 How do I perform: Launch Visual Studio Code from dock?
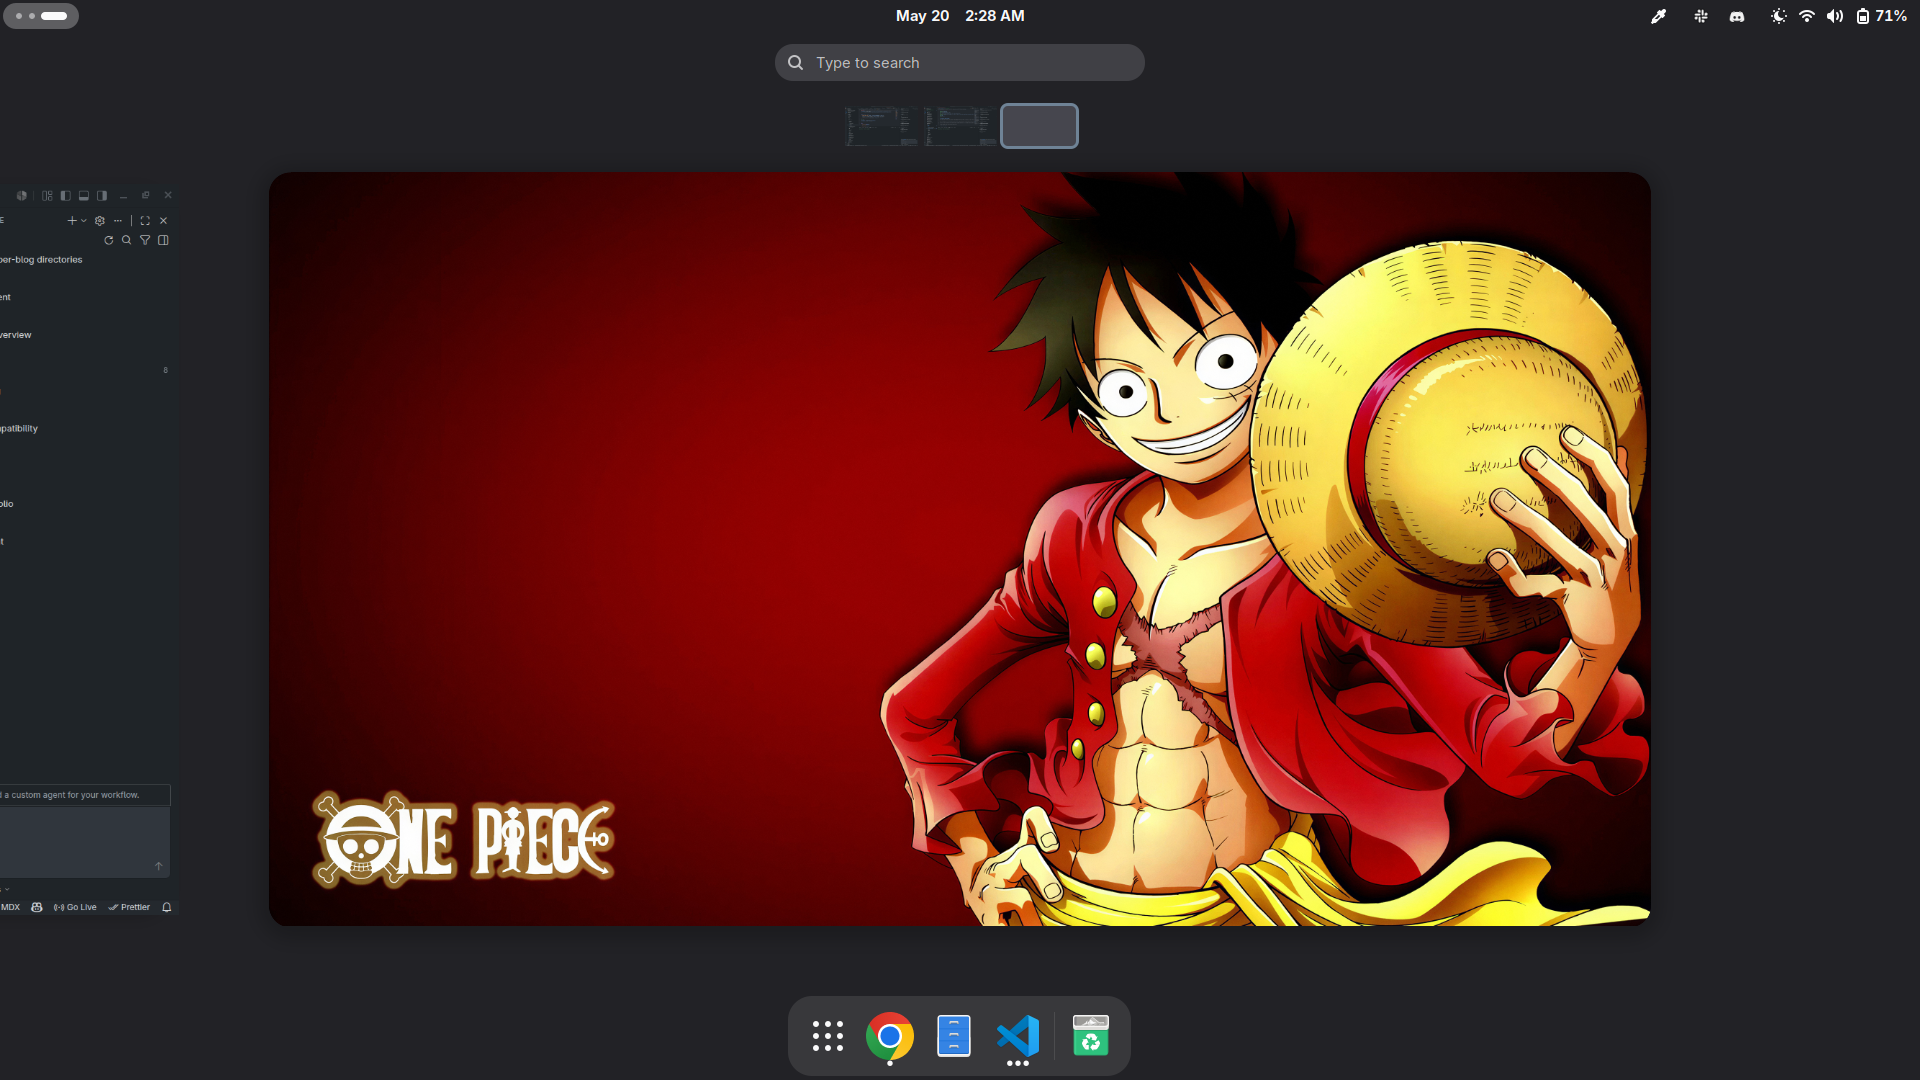click(1018, 1036)
